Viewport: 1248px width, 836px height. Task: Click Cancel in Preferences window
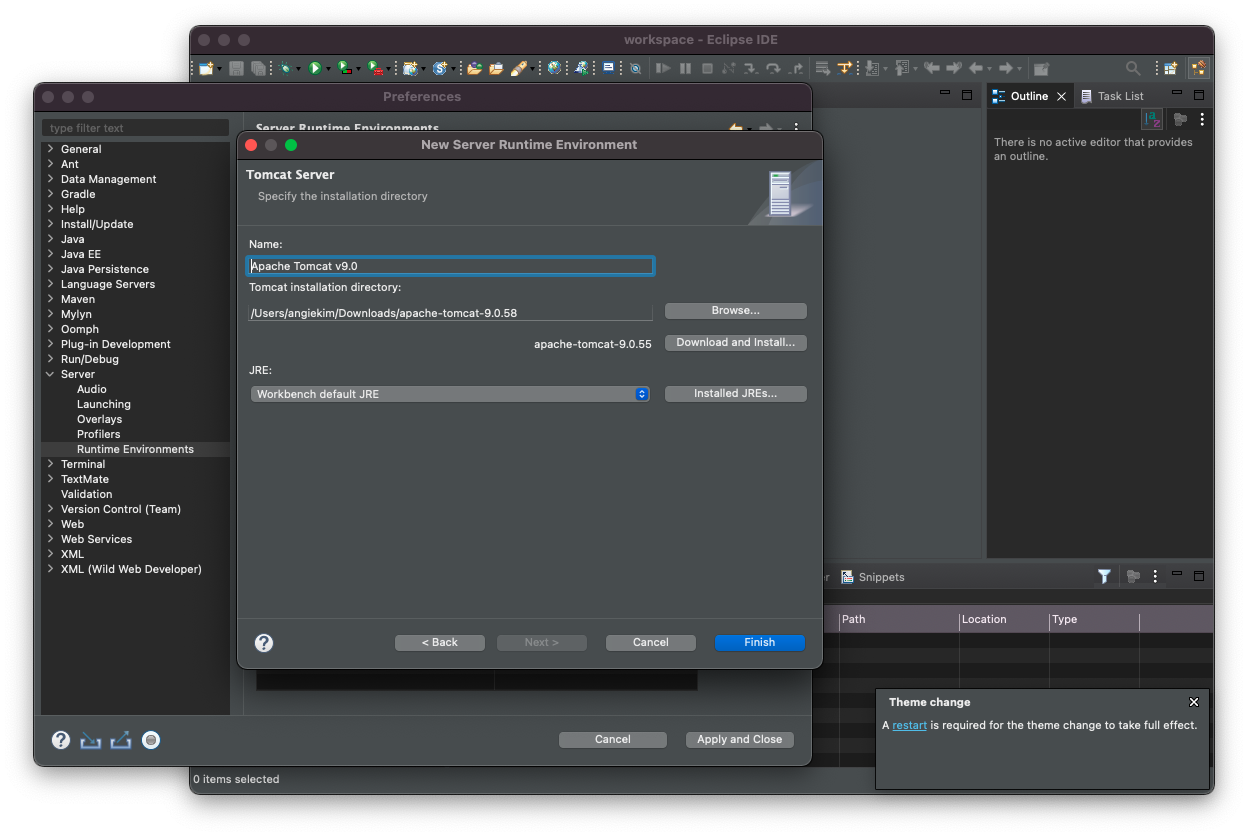613,739
